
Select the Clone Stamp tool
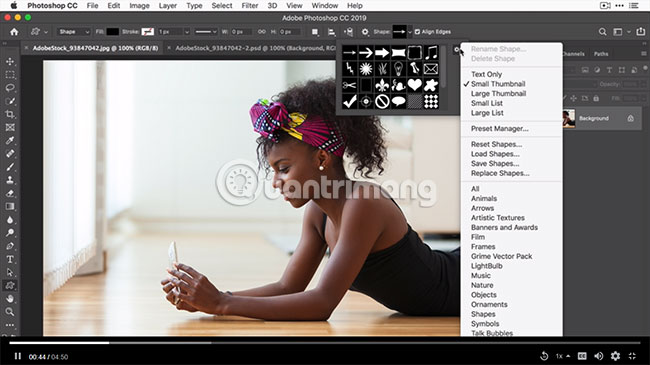click(10, 180)
